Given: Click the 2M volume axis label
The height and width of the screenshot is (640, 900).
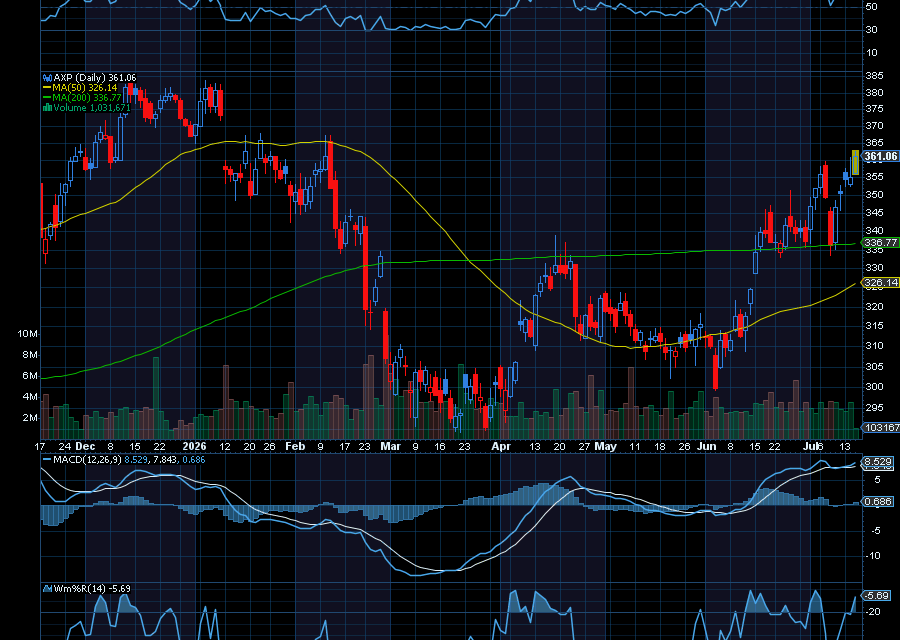Looking at the screenshot, I should (30, 417).
